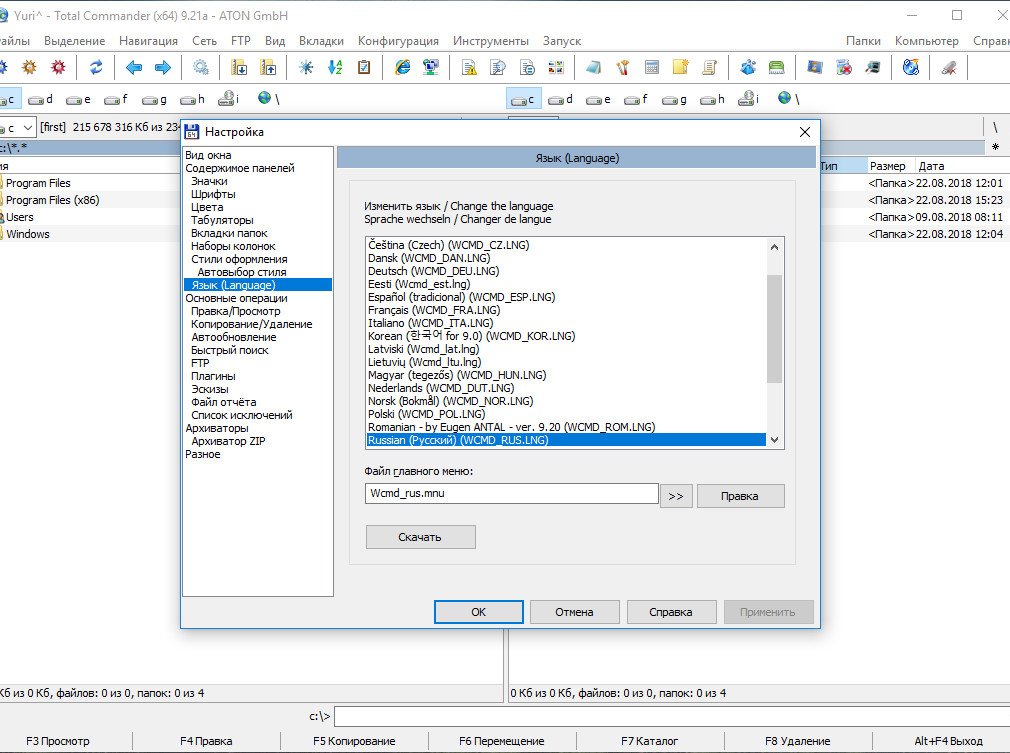Click the yellow new note icon
This screenshot has height=753, width=1010.
pyautogui.click(x=680, y=67)
